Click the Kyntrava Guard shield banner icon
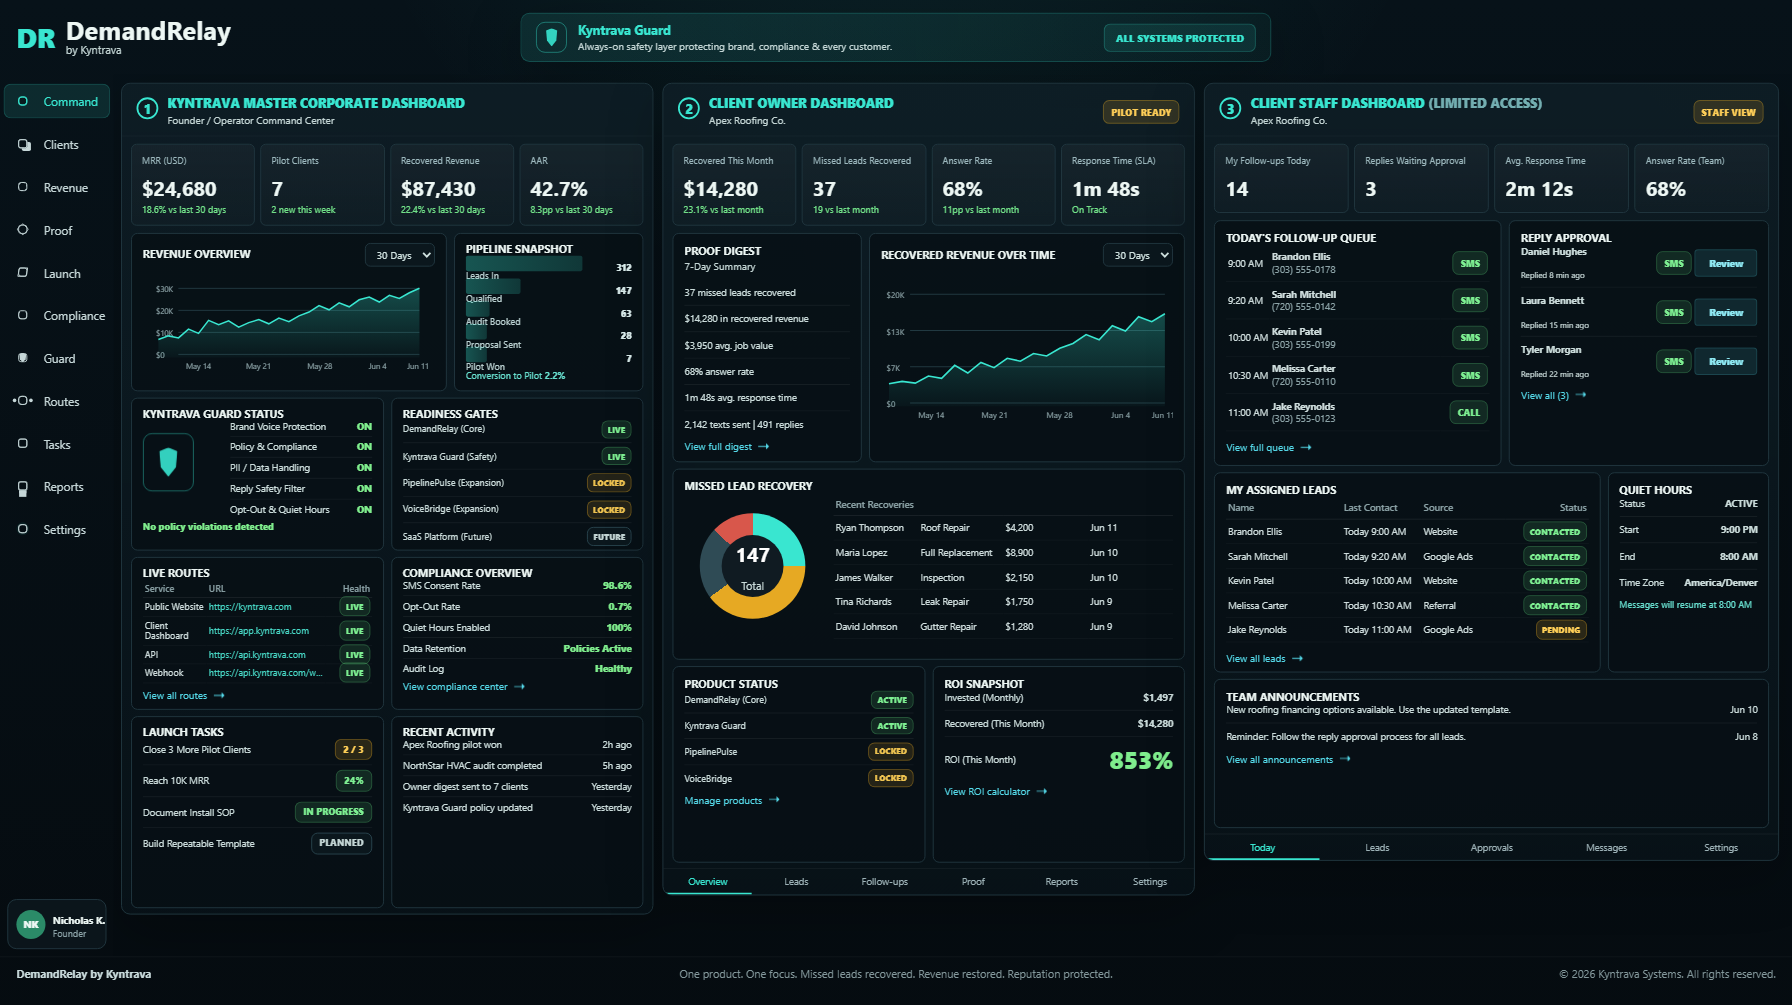This screenshot has height=1005, width=1792. tap(551, 38)
